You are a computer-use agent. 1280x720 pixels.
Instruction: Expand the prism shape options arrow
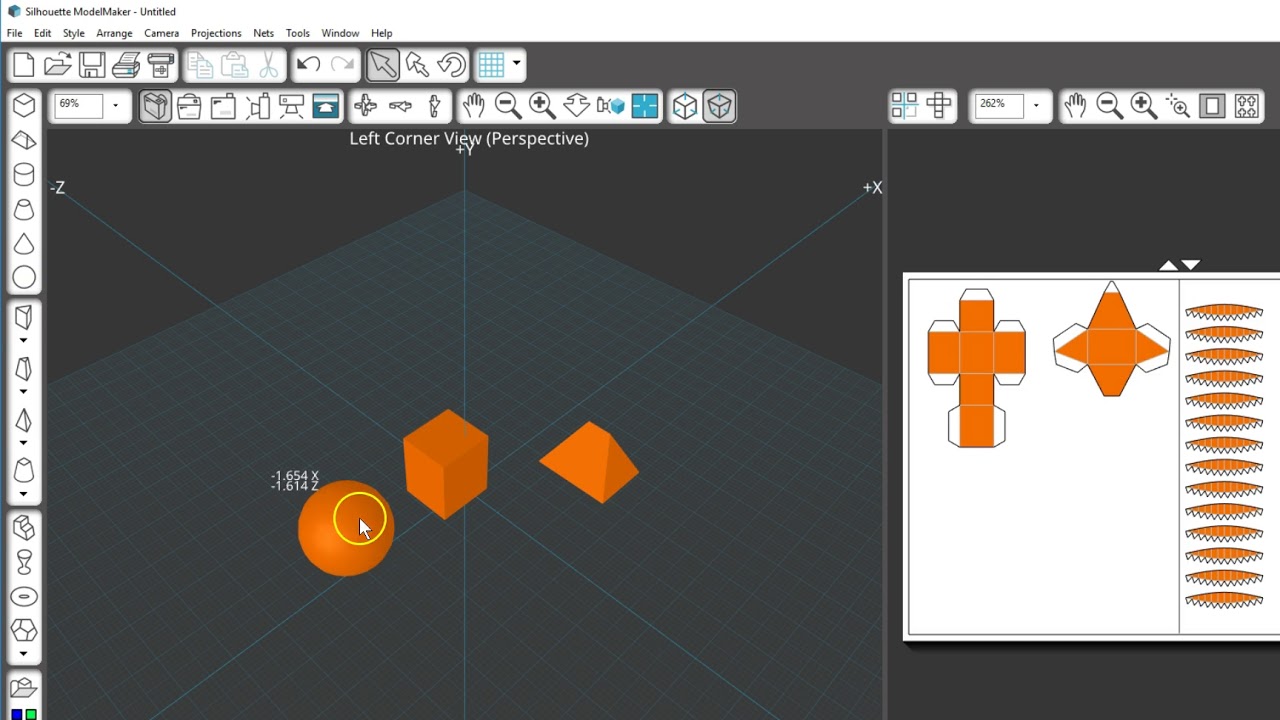24,340
